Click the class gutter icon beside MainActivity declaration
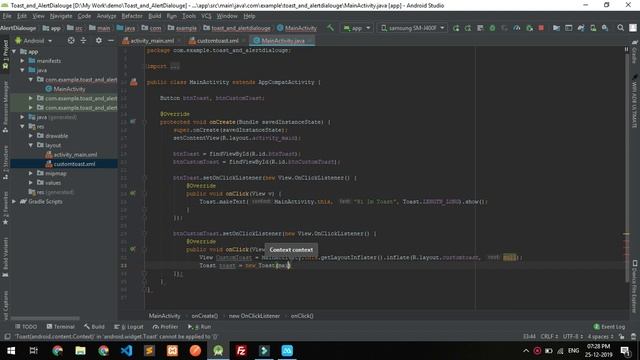Screen dimensions: 640x360 (x=133, y=82)
